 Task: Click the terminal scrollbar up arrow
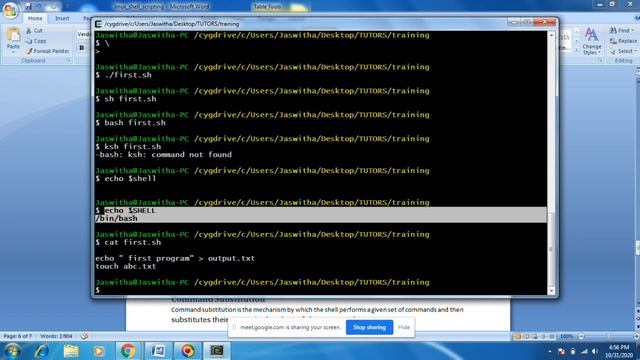pyautogui.click(x=551, y=35)
